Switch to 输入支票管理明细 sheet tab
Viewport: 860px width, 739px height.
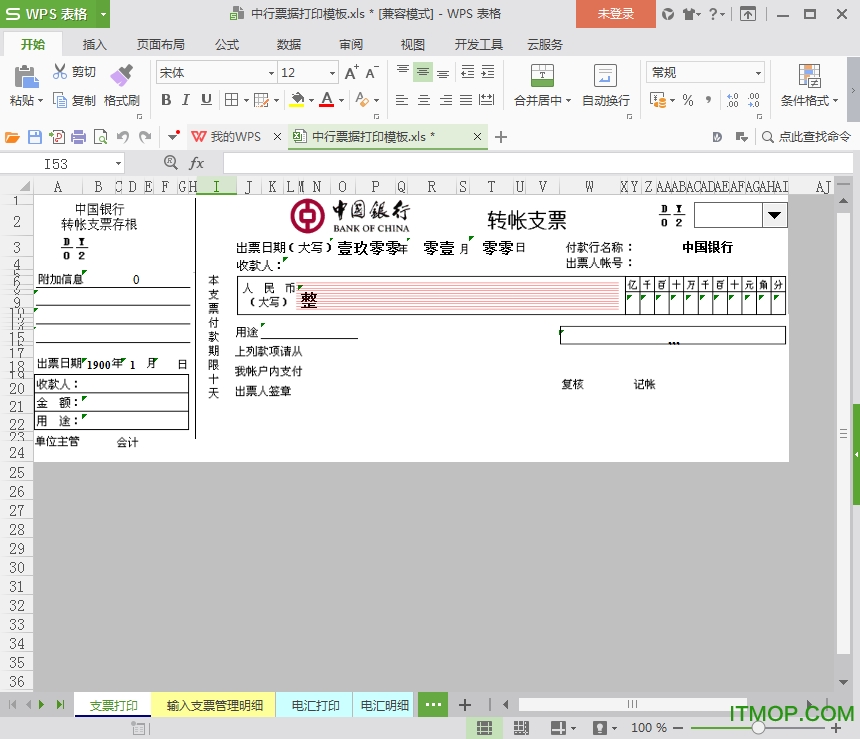[x=214, y=706]
